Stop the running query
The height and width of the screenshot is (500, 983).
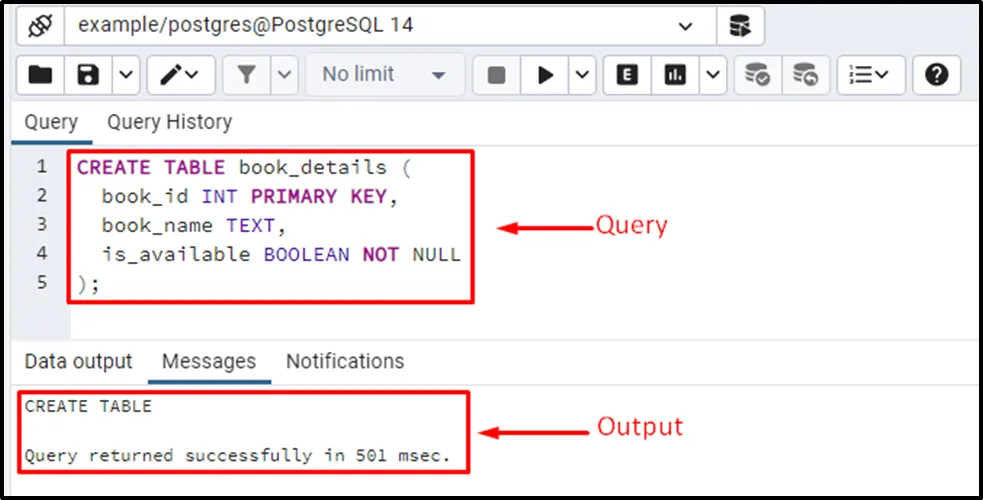(x=497, y=75)
